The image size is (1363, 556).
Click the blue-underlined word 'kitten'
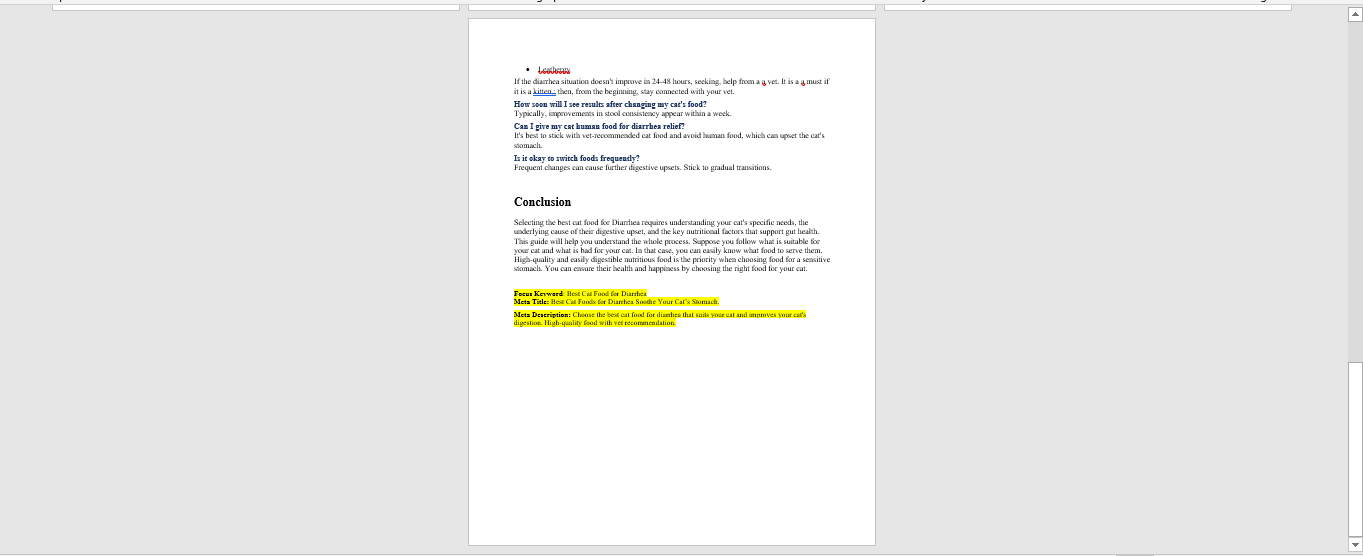pos(543,91)
